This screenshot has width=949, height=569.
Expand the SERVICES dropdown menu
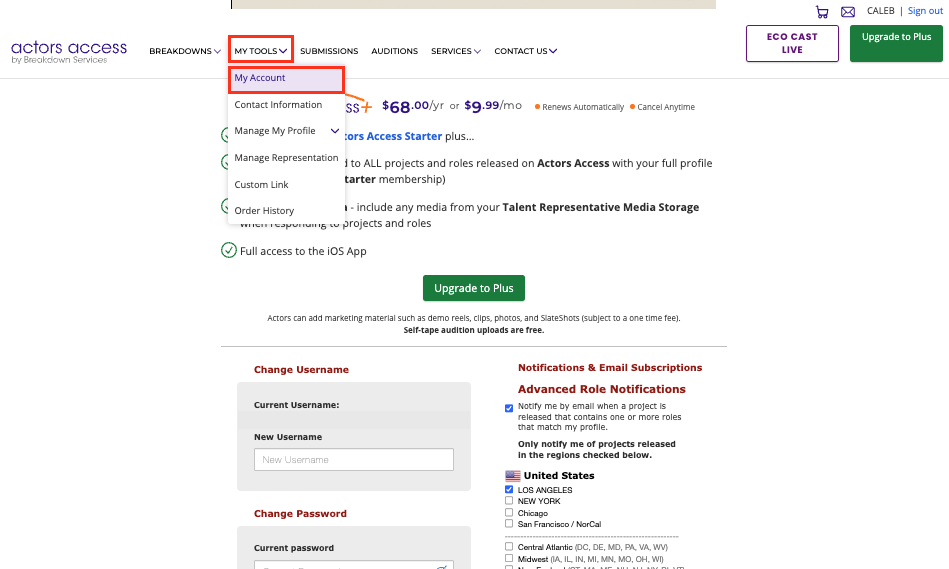tap(456, 51)
